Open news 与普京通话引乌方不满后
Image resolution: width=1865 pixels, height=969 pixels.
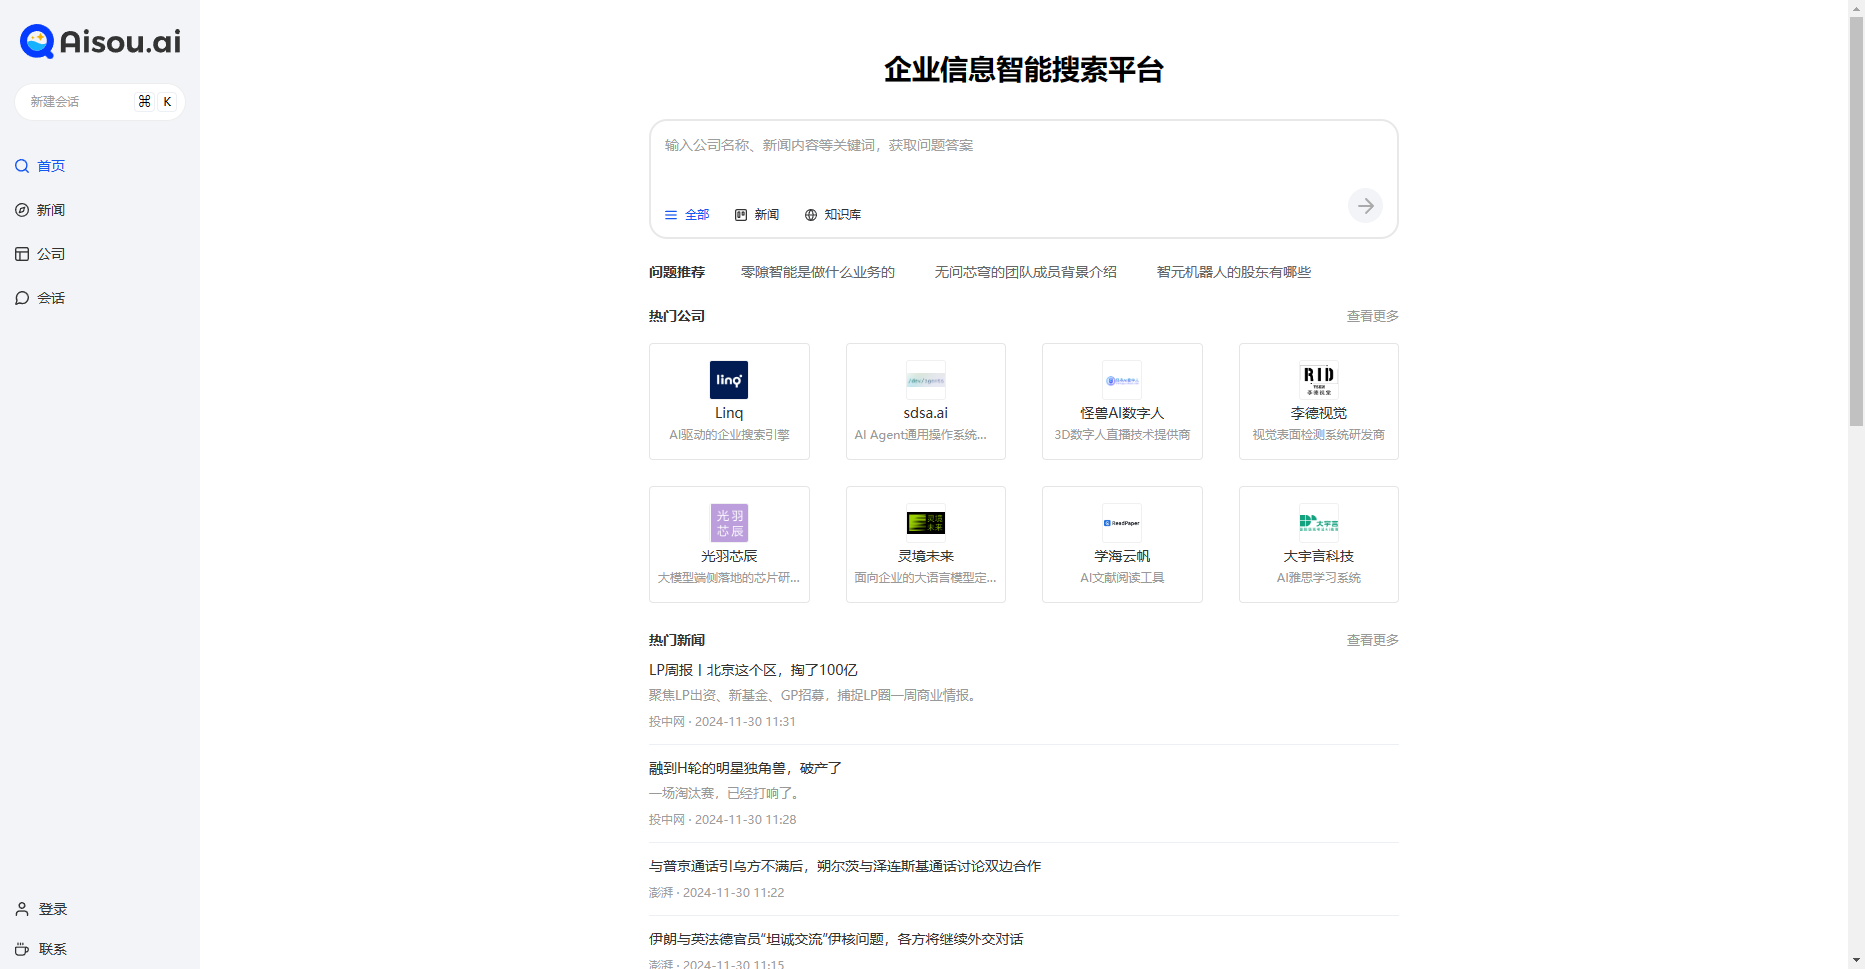click(x=845, y=866)
